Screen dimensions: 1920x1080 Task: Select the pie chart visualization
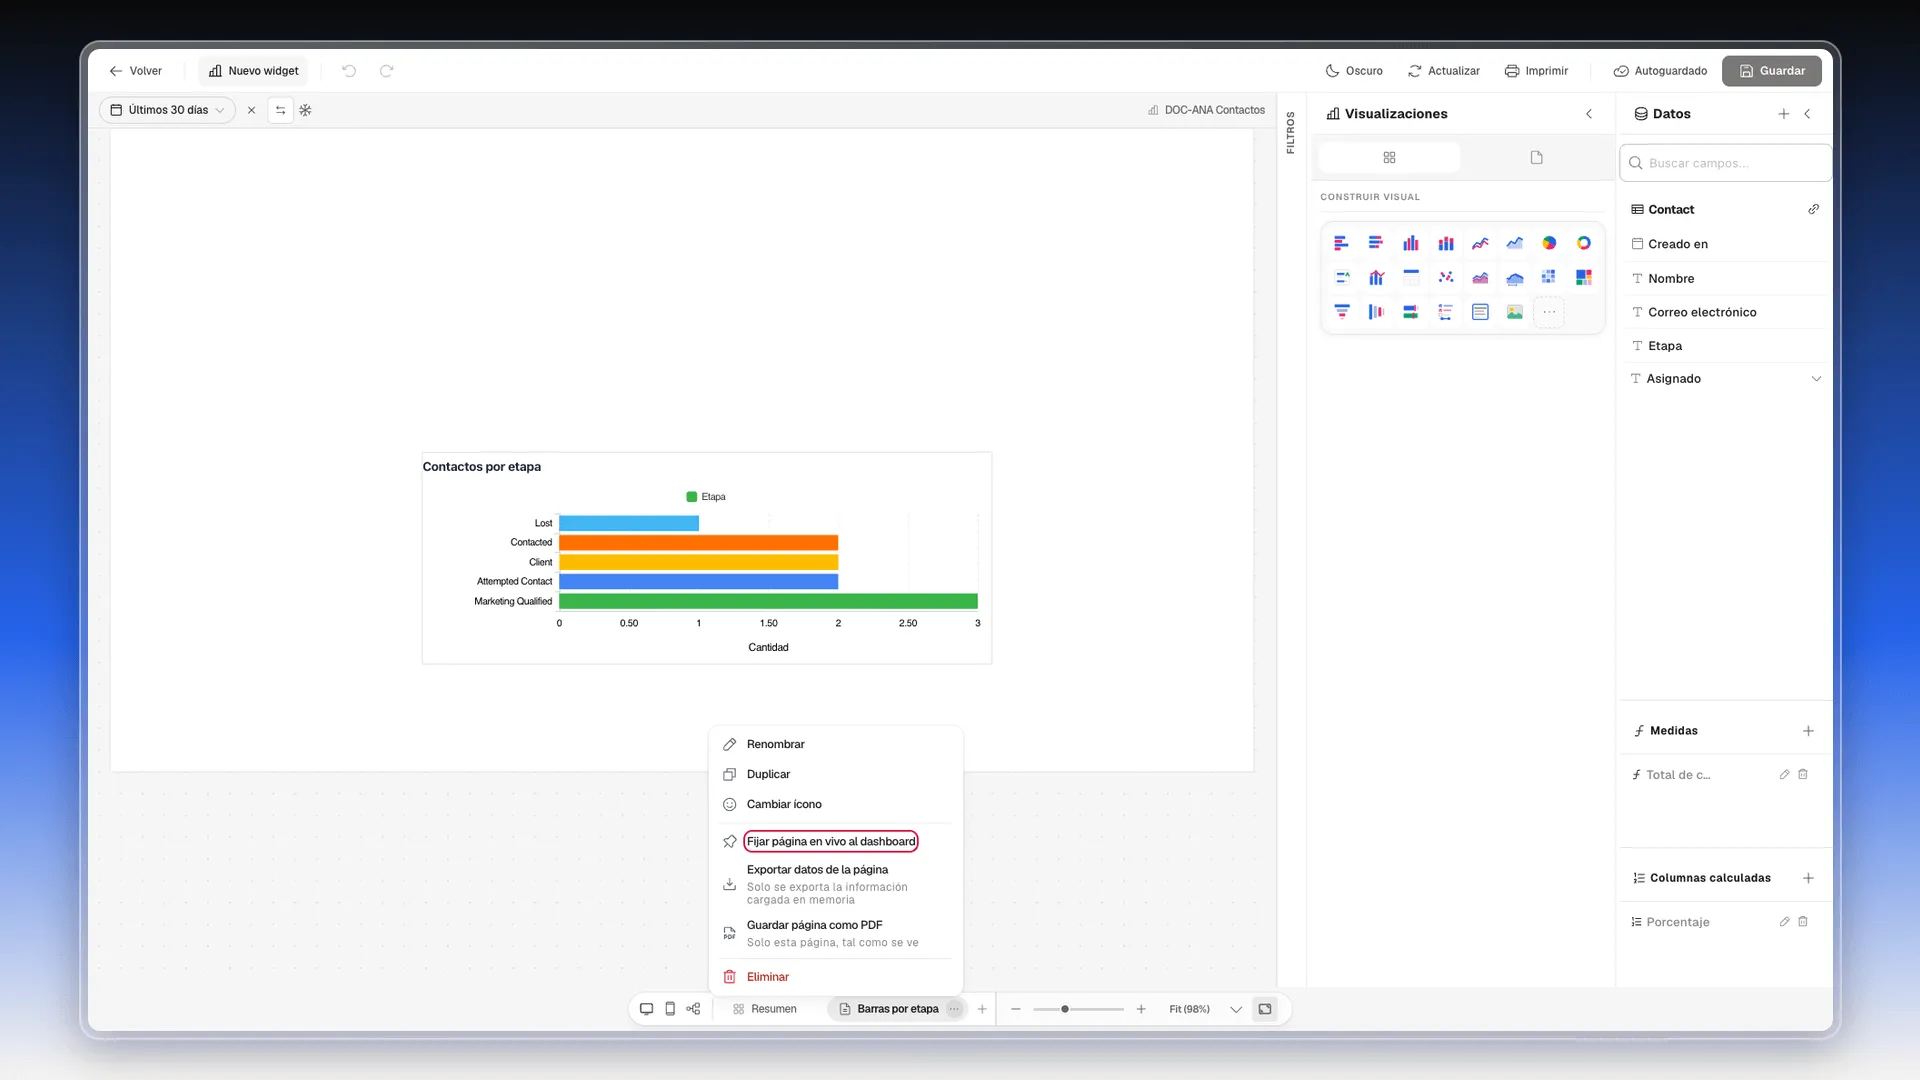point(1549,243)
